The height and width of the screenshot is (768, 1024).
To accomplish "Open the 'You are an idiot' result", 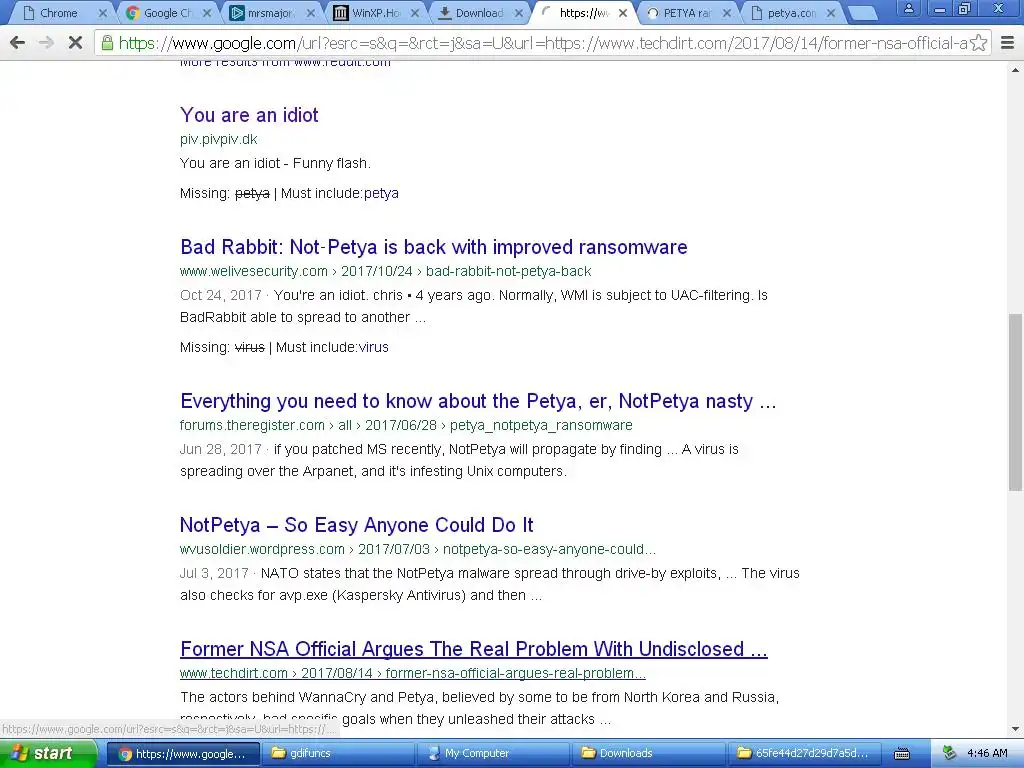I will click(249, 115).
